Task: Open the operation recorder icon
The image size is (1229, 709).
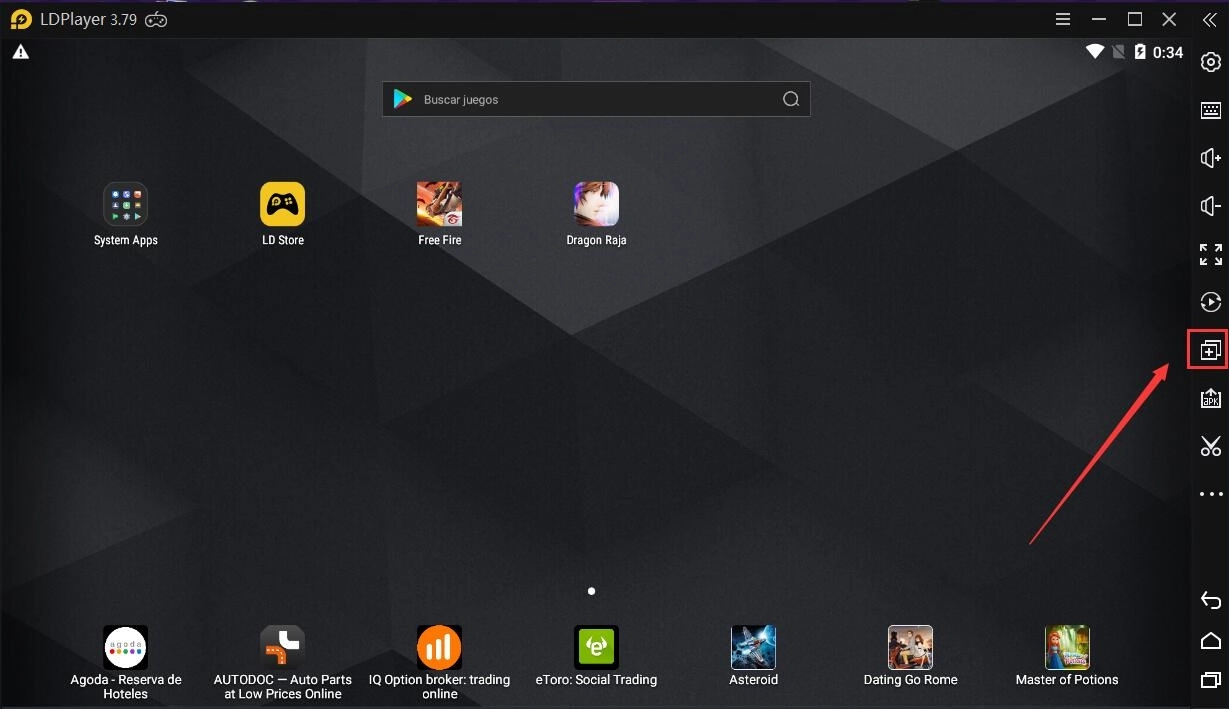Action: point(1210,302)
